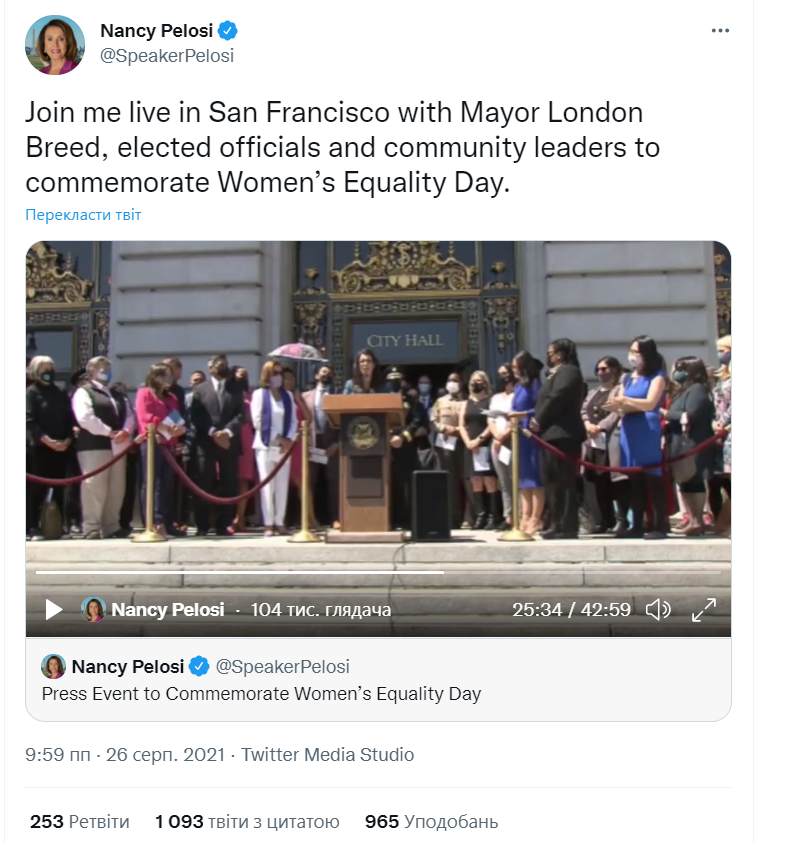Open the 1 093 твіти з цитатою list
The width and height of the screenshot is (791, 842).
[247, 822]
